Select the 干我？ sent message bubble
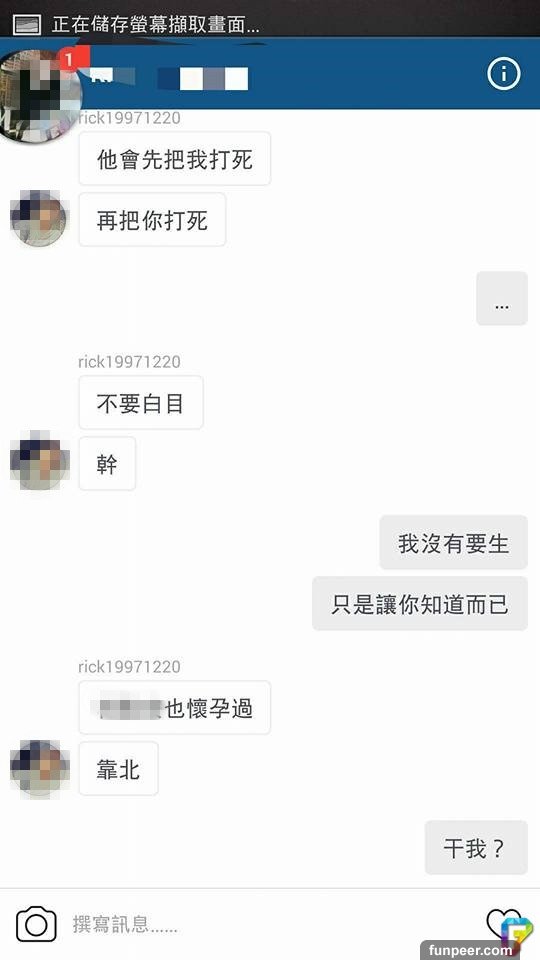Viewport: 540px width, 960px height. (476, 847)
